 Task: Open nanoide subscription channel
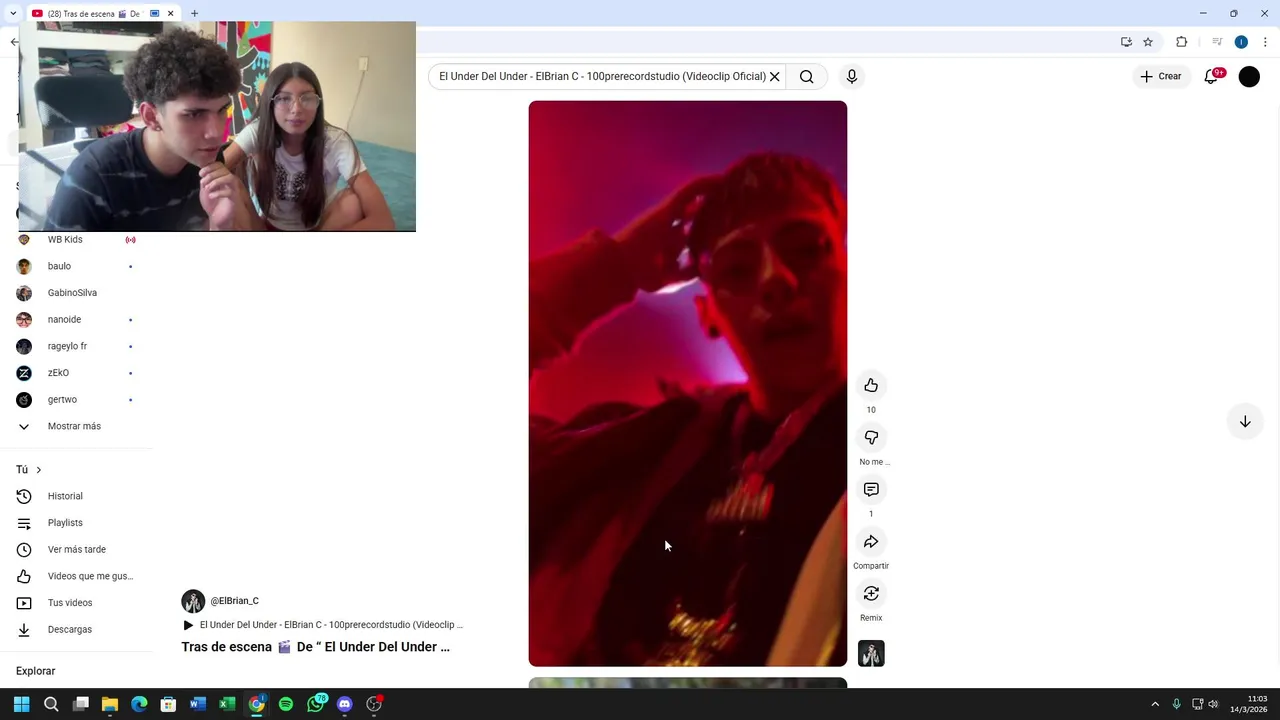point(77,320)
